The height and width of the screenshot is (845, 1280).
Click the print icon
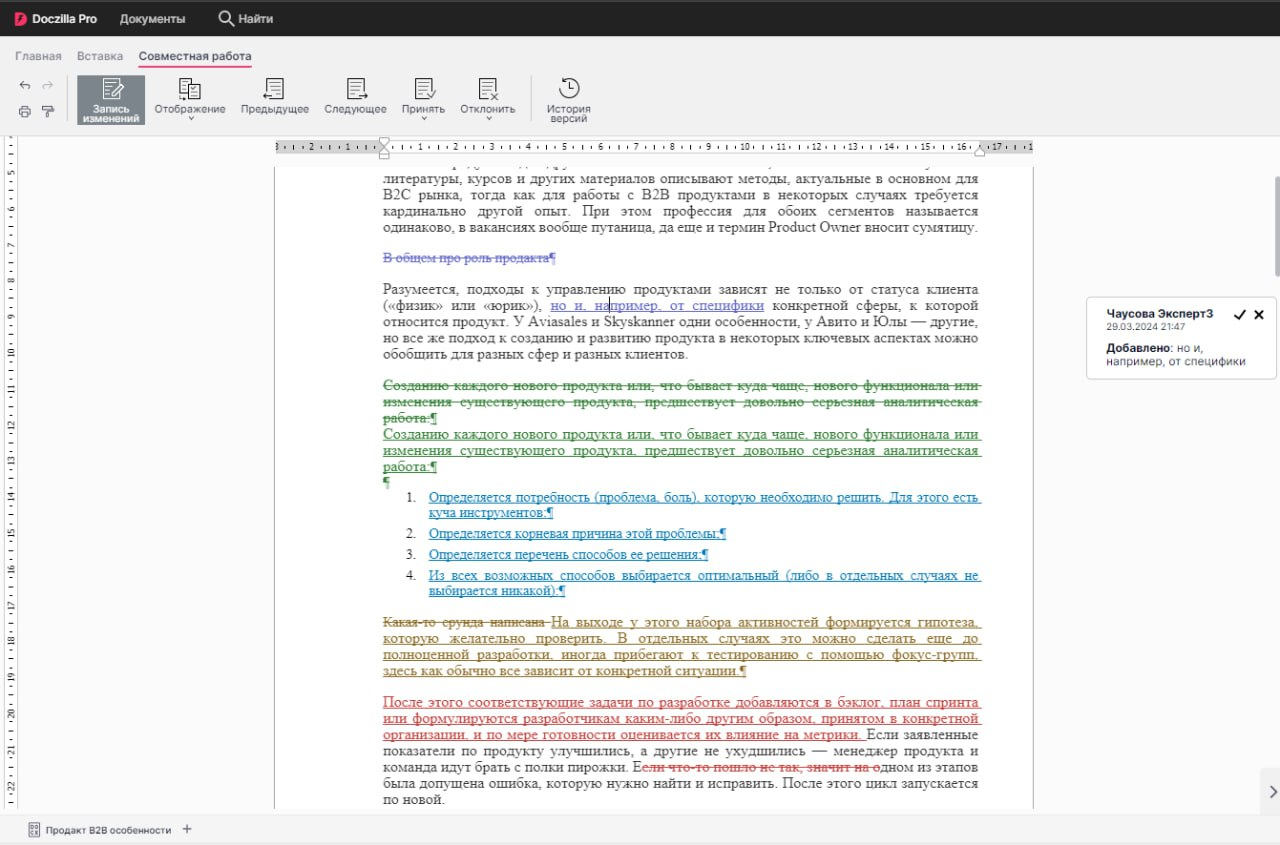25,111
